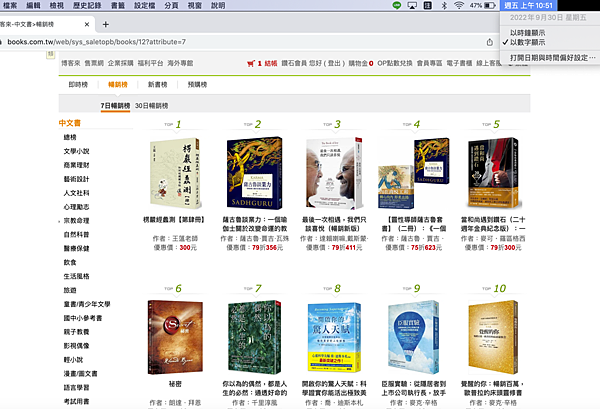Switch to the 即時榜 tab
This screenshot has height=409, width=600.
(78, 85)
